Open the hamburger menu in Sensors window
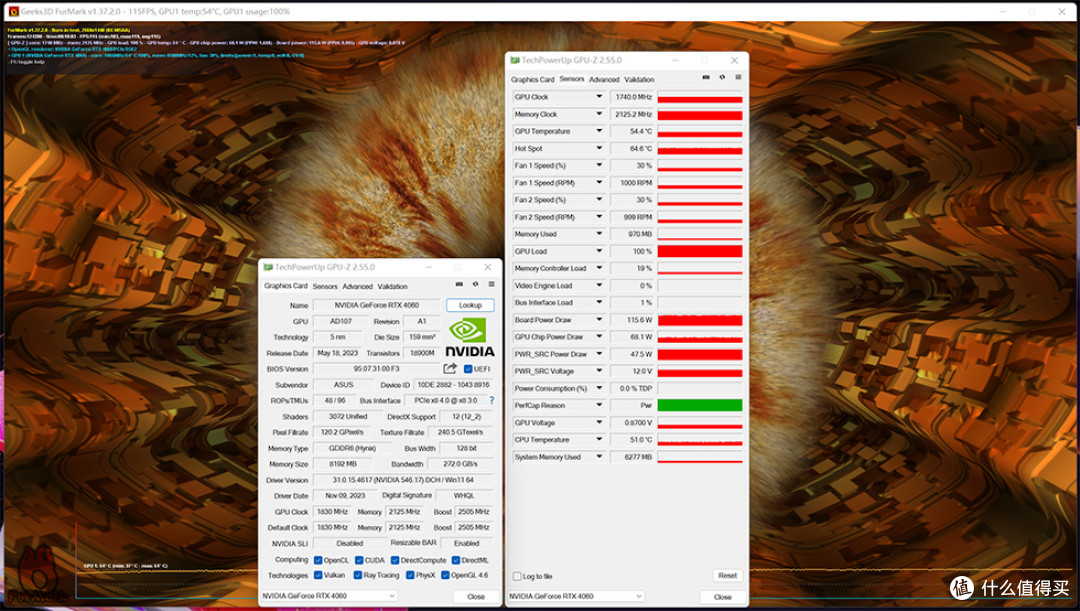The image size is (1080, 611). (x=738, y=77)
